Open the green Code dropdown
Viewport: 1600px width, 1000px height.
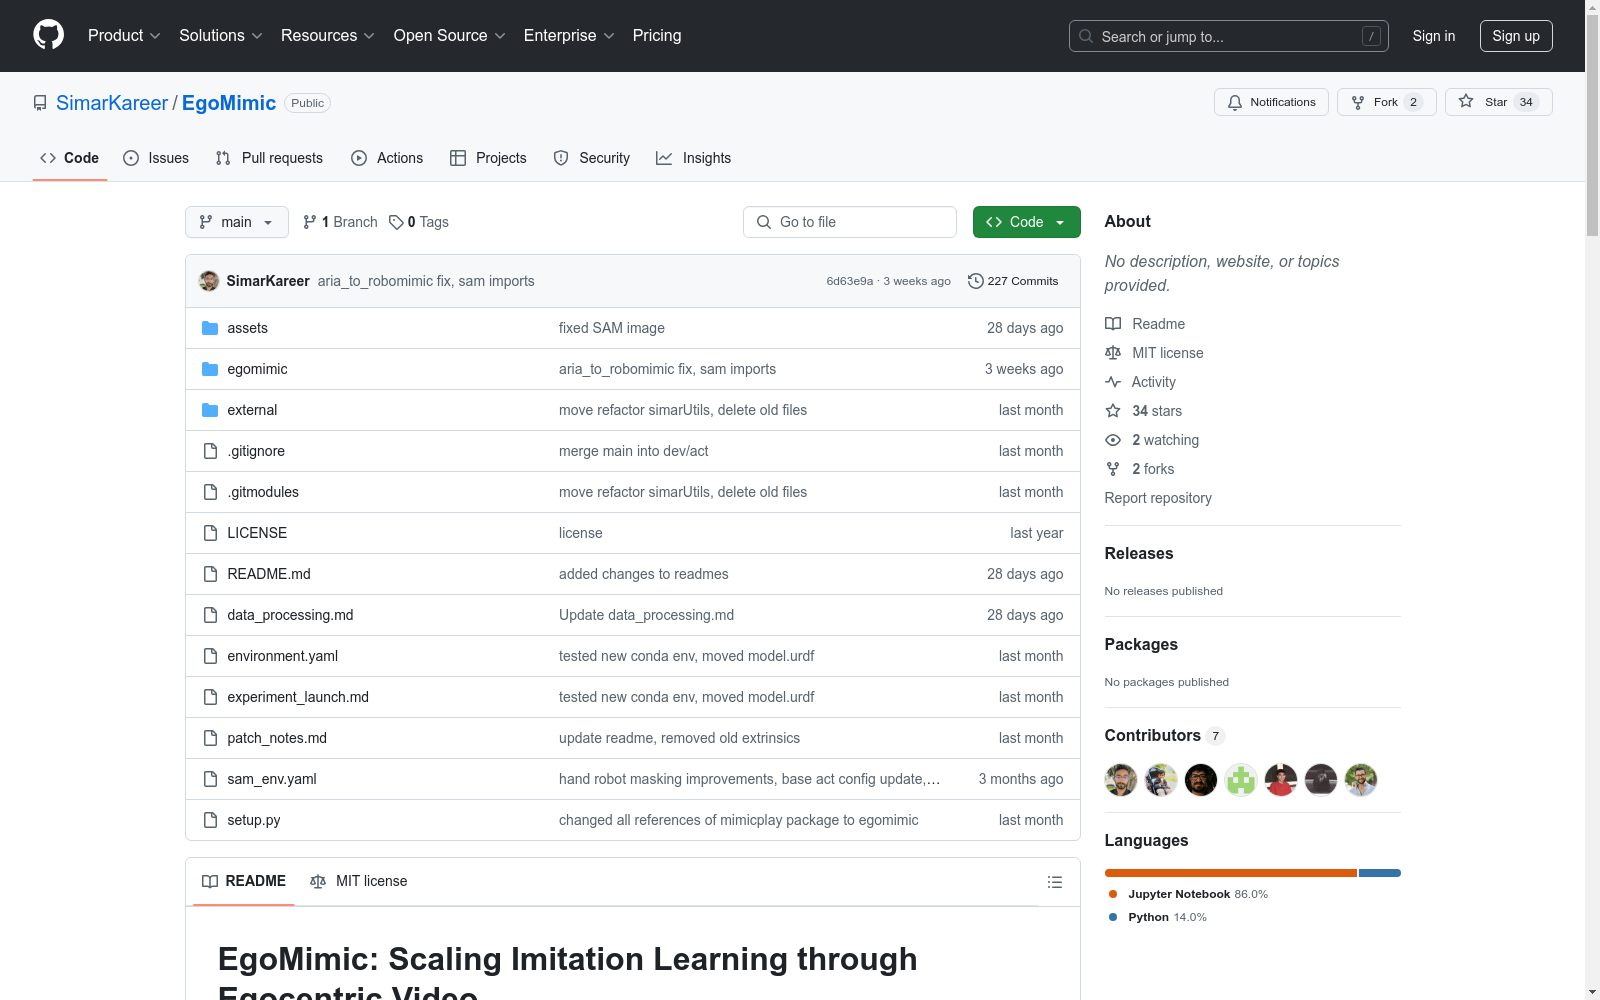(1027, 222)
